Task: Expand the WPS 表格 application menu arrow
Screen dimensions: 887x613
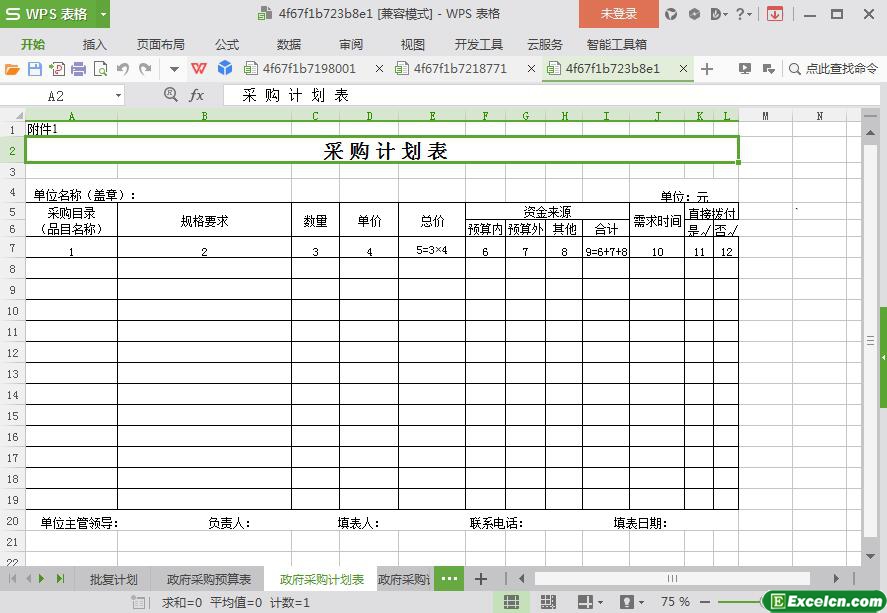Action: (103, 14)
